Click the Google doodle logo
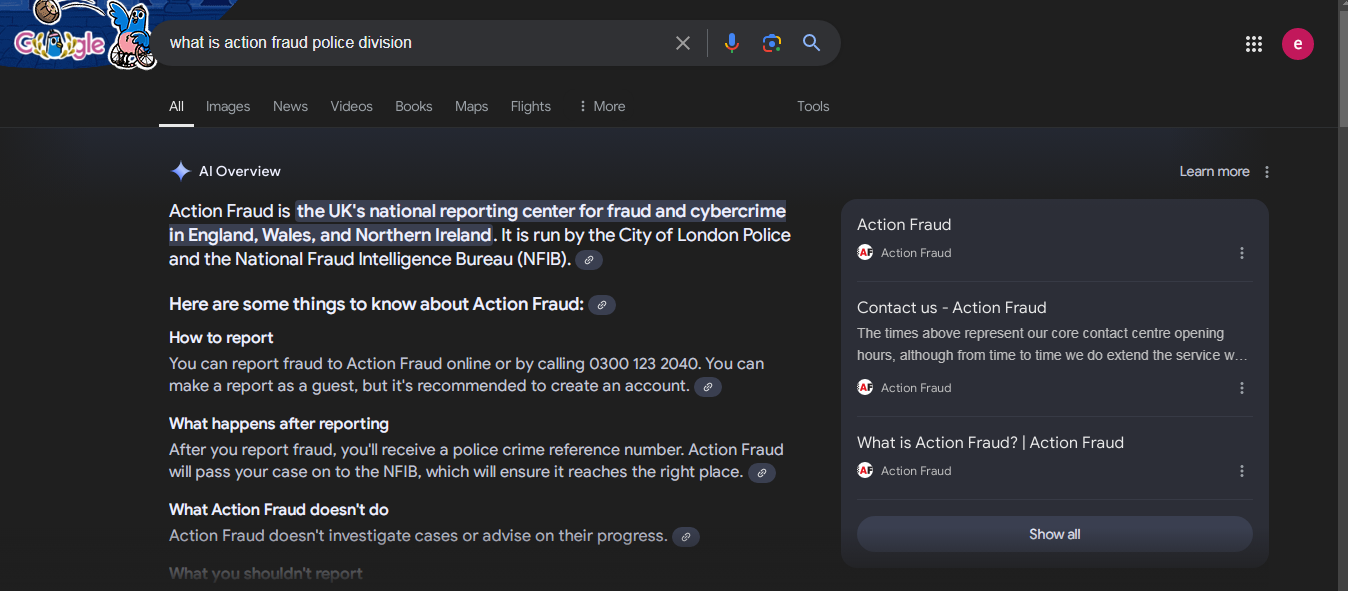The width and height of the screenshot is (1348, 591). pos(78,35)
